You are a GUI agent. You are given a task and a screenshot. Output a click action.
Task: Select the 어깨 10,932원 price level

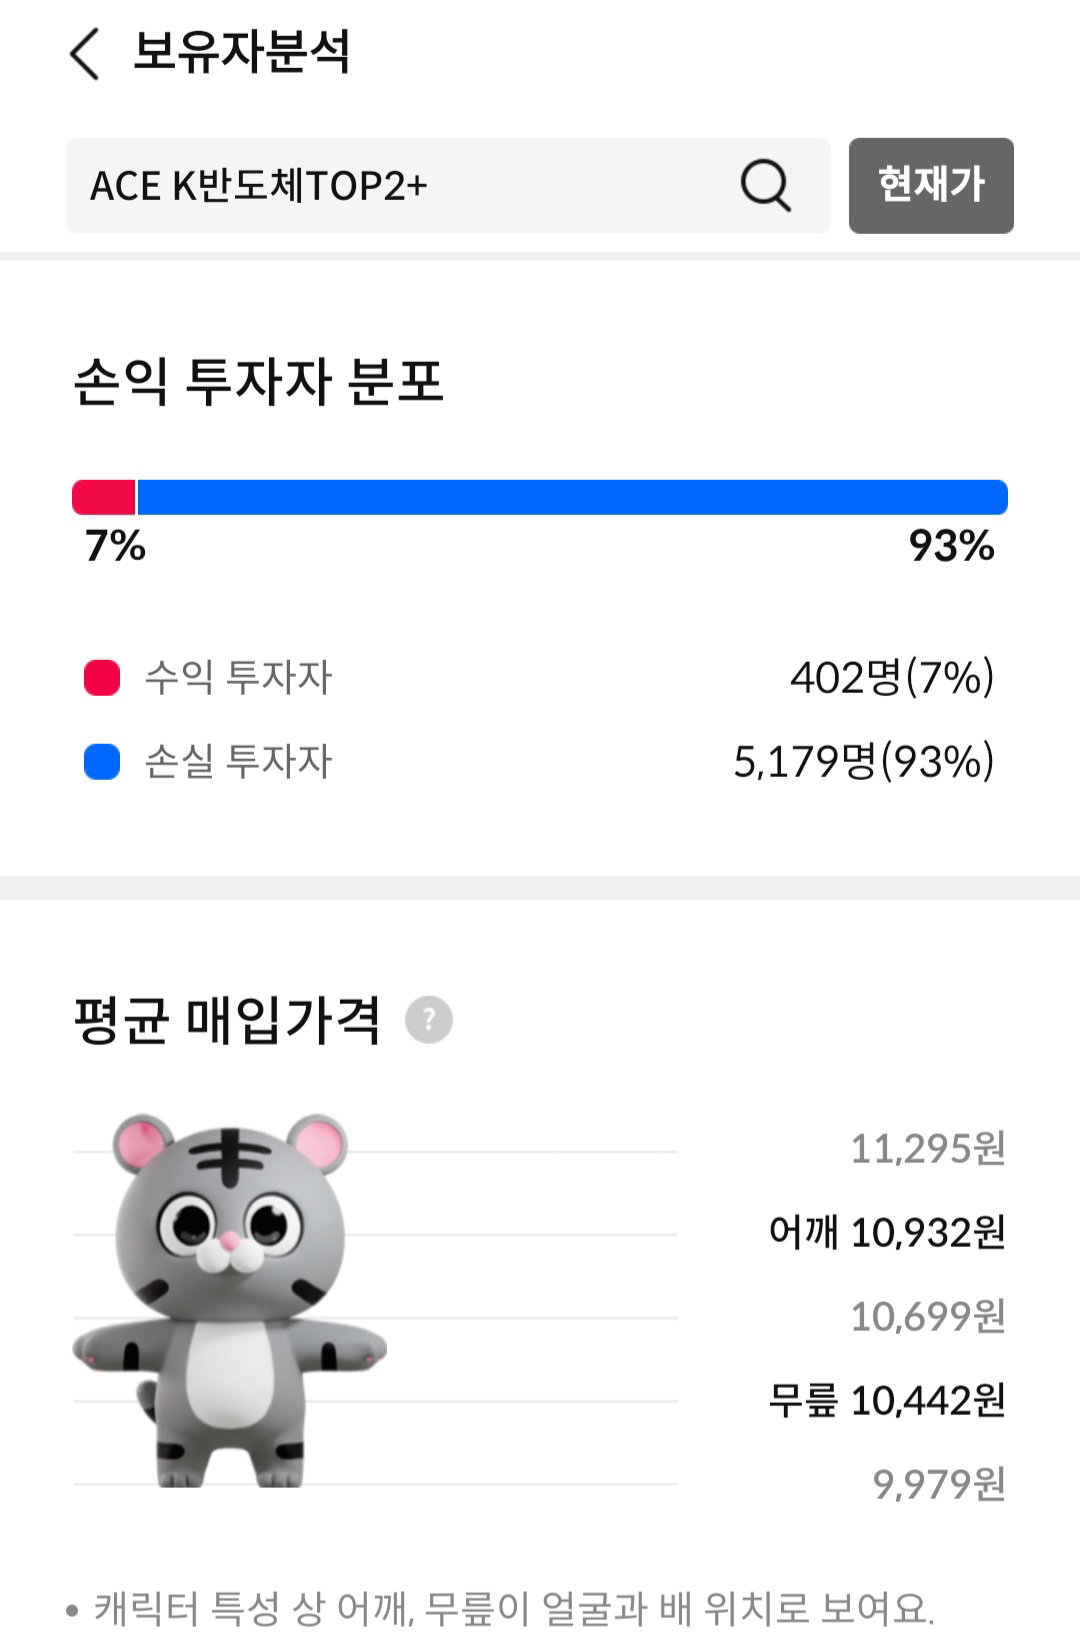(x=887, y=1232)
